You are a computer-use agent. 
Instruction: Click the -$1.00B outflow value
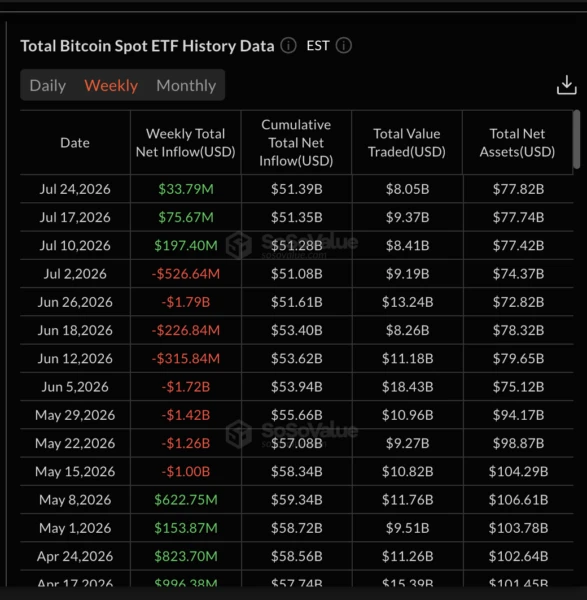pos(186,471)
